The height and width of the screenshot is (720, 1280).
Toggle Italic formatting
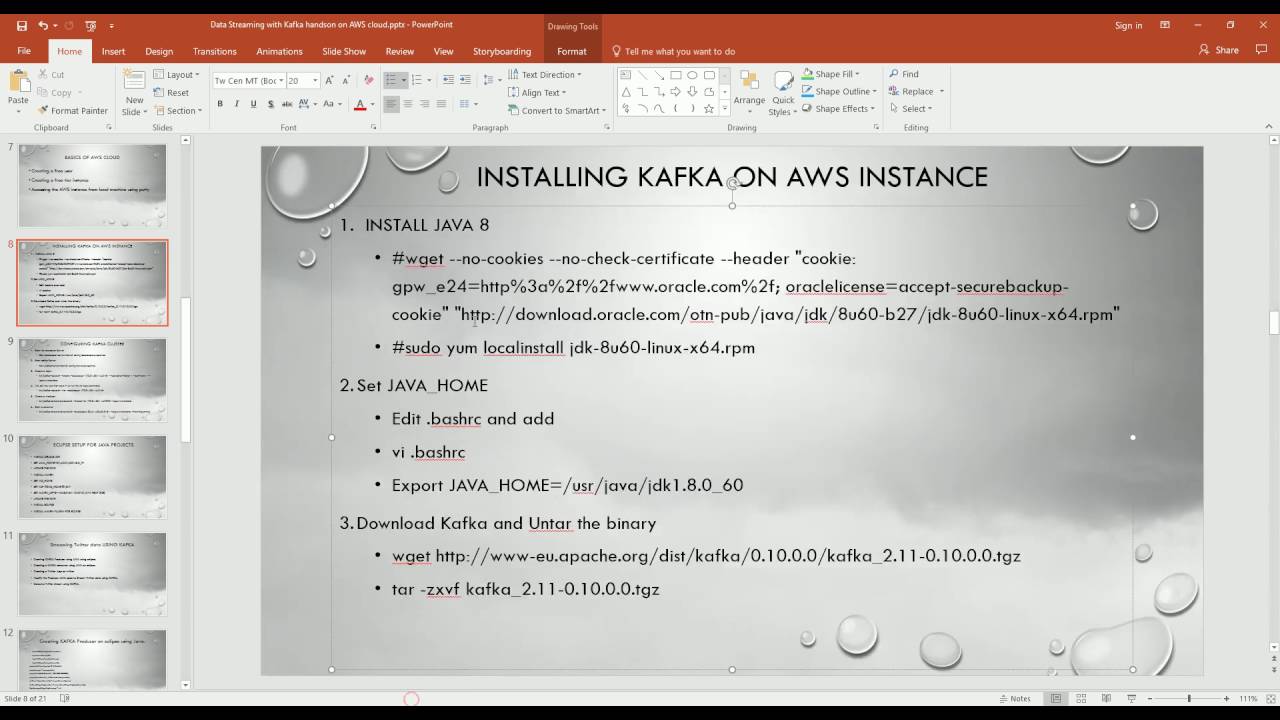click(x=236, y=104)
